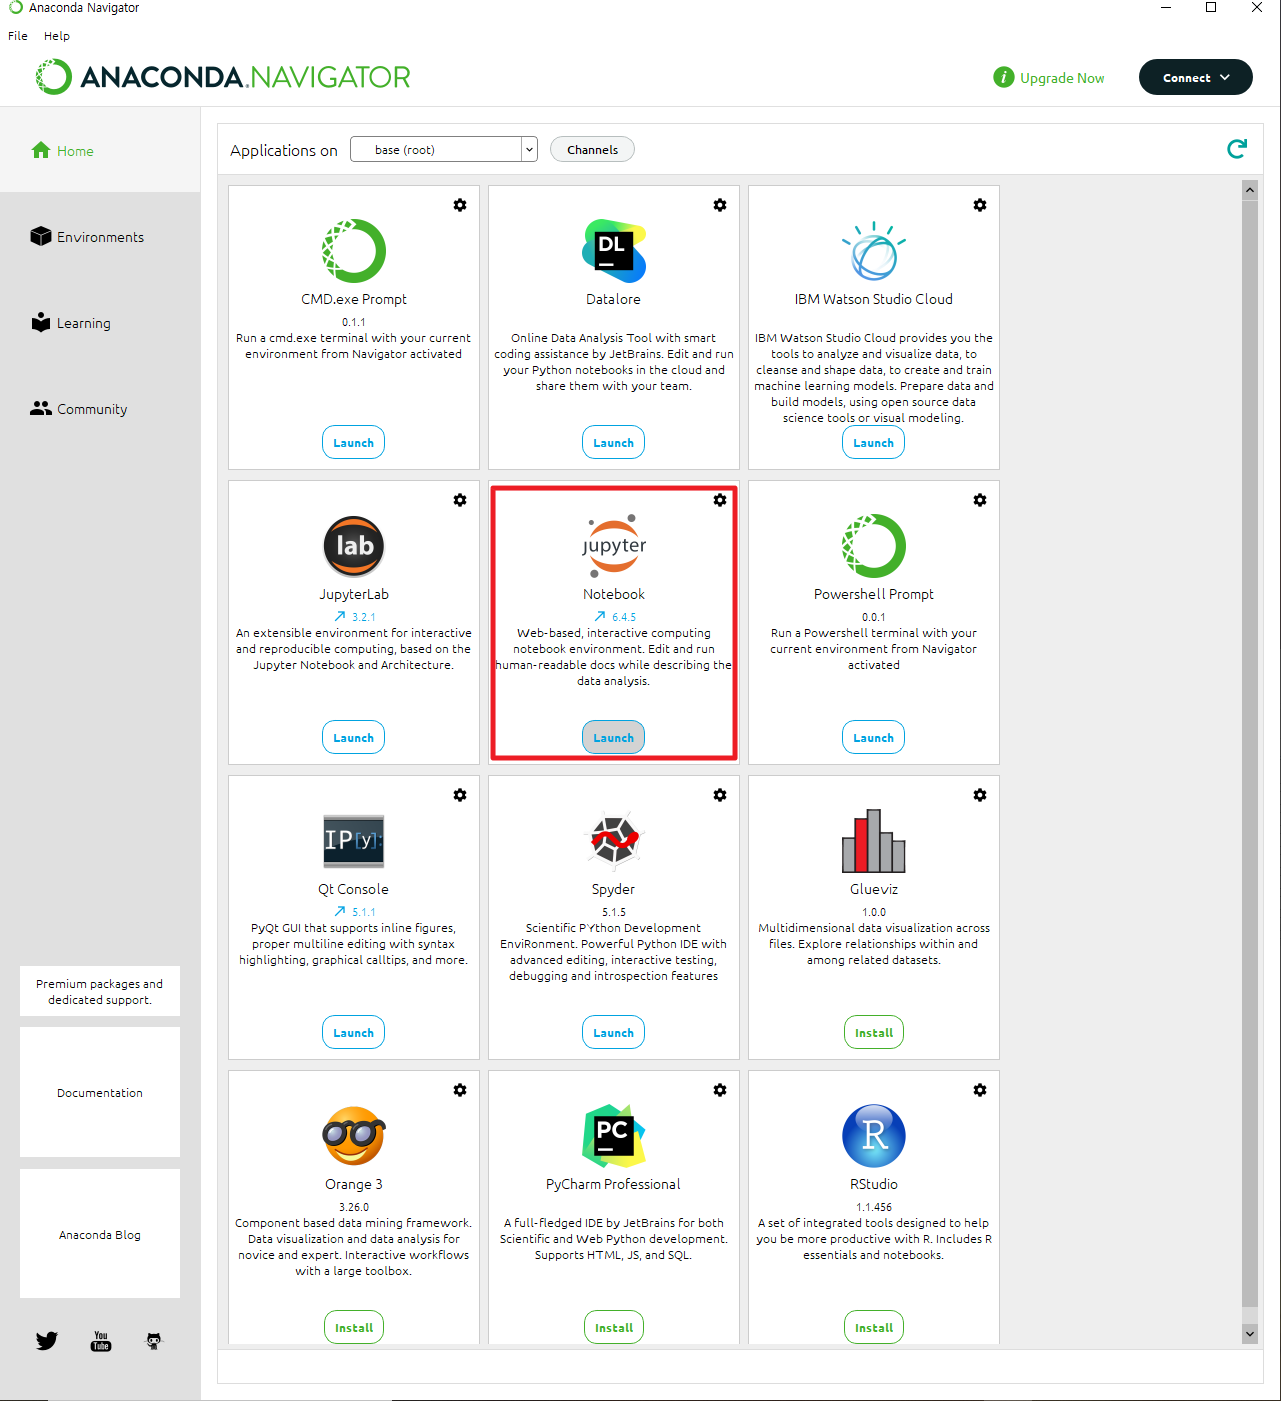Open Anaconda Twitter link icon

click(x=47, y=1341)
